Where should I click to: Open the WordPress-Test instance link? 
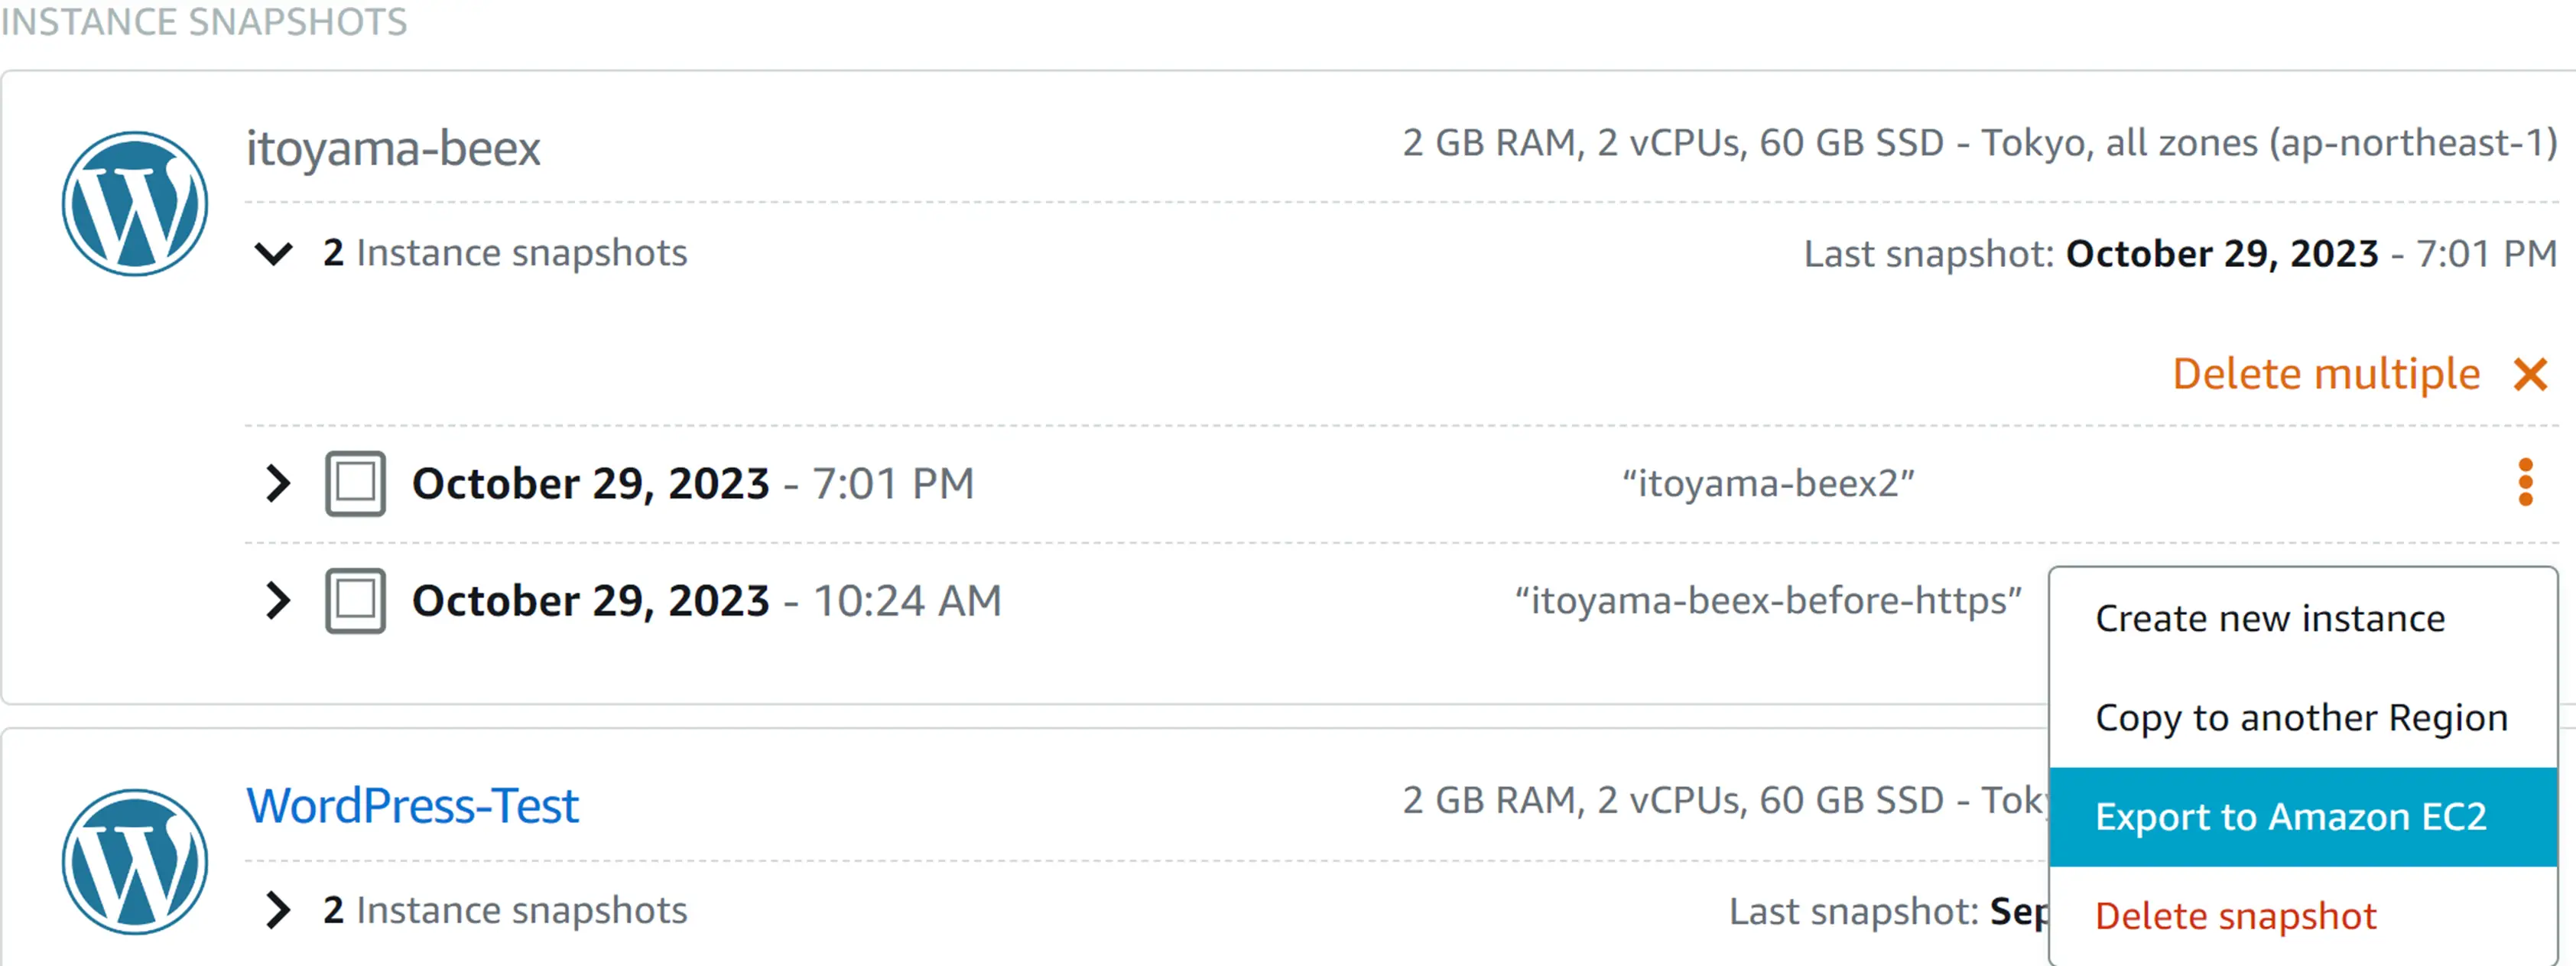[412, 806]
